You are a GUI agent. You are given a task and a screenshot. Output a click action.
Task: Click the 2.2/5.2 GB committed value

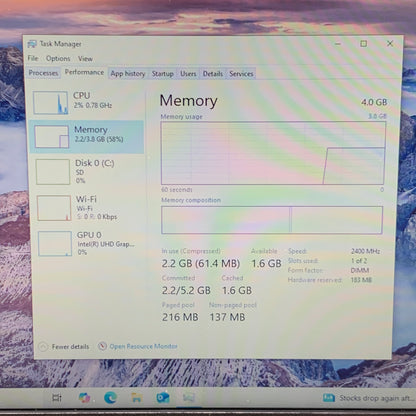[186, 290]
